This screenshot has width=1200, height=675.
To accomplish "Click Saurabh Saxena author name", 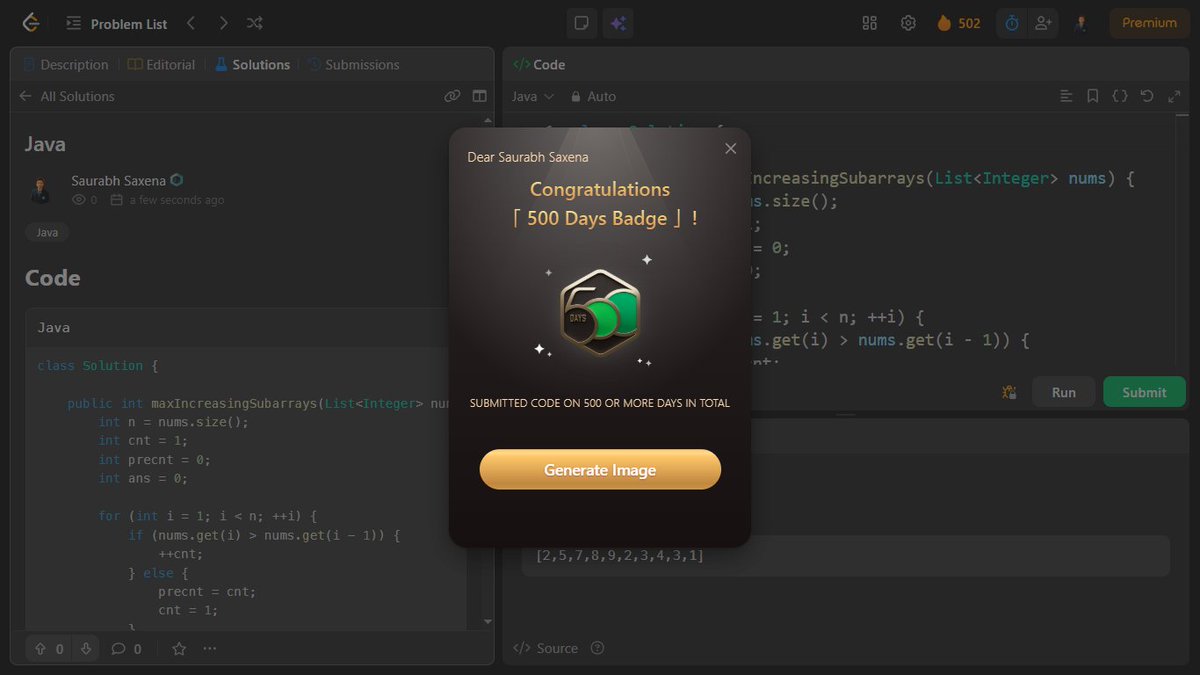I will coord(119,180).
